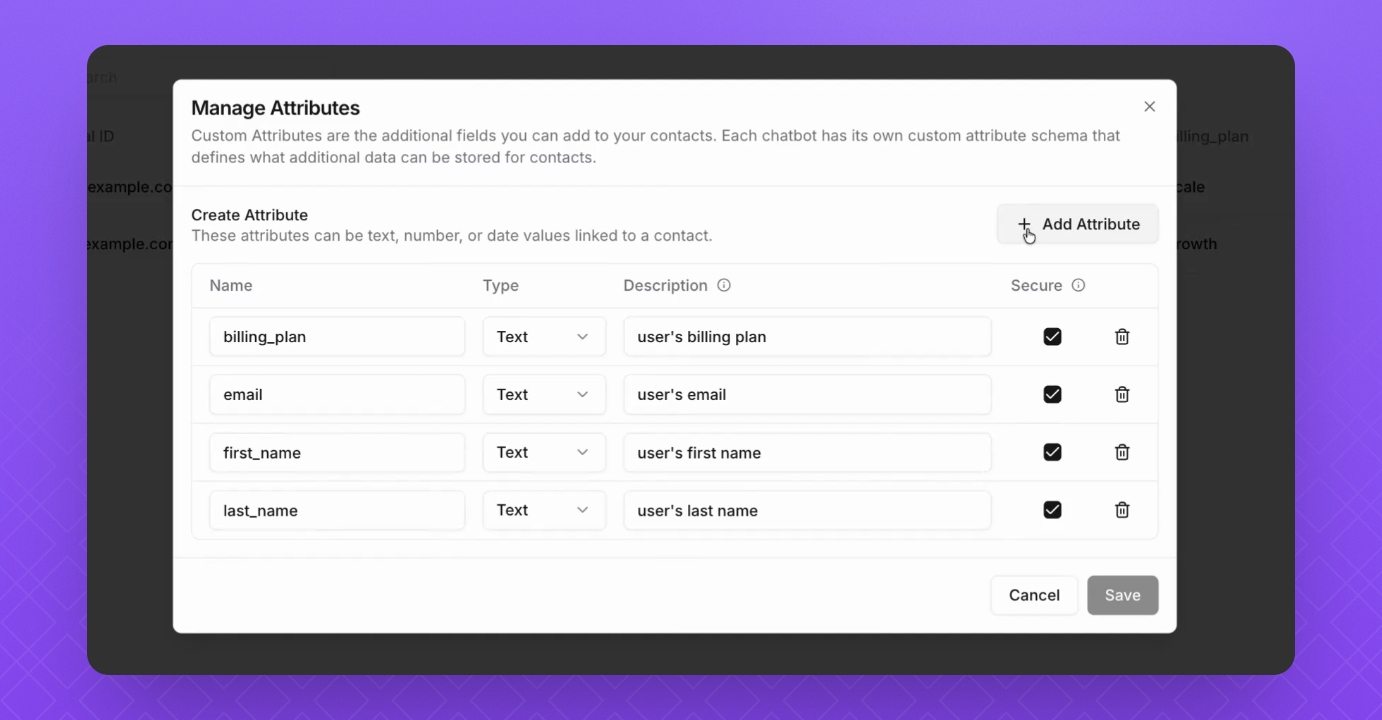The image size is (1382, 720).
Task: Close the Manage Attributes dialog
Action: (1149, 107)
